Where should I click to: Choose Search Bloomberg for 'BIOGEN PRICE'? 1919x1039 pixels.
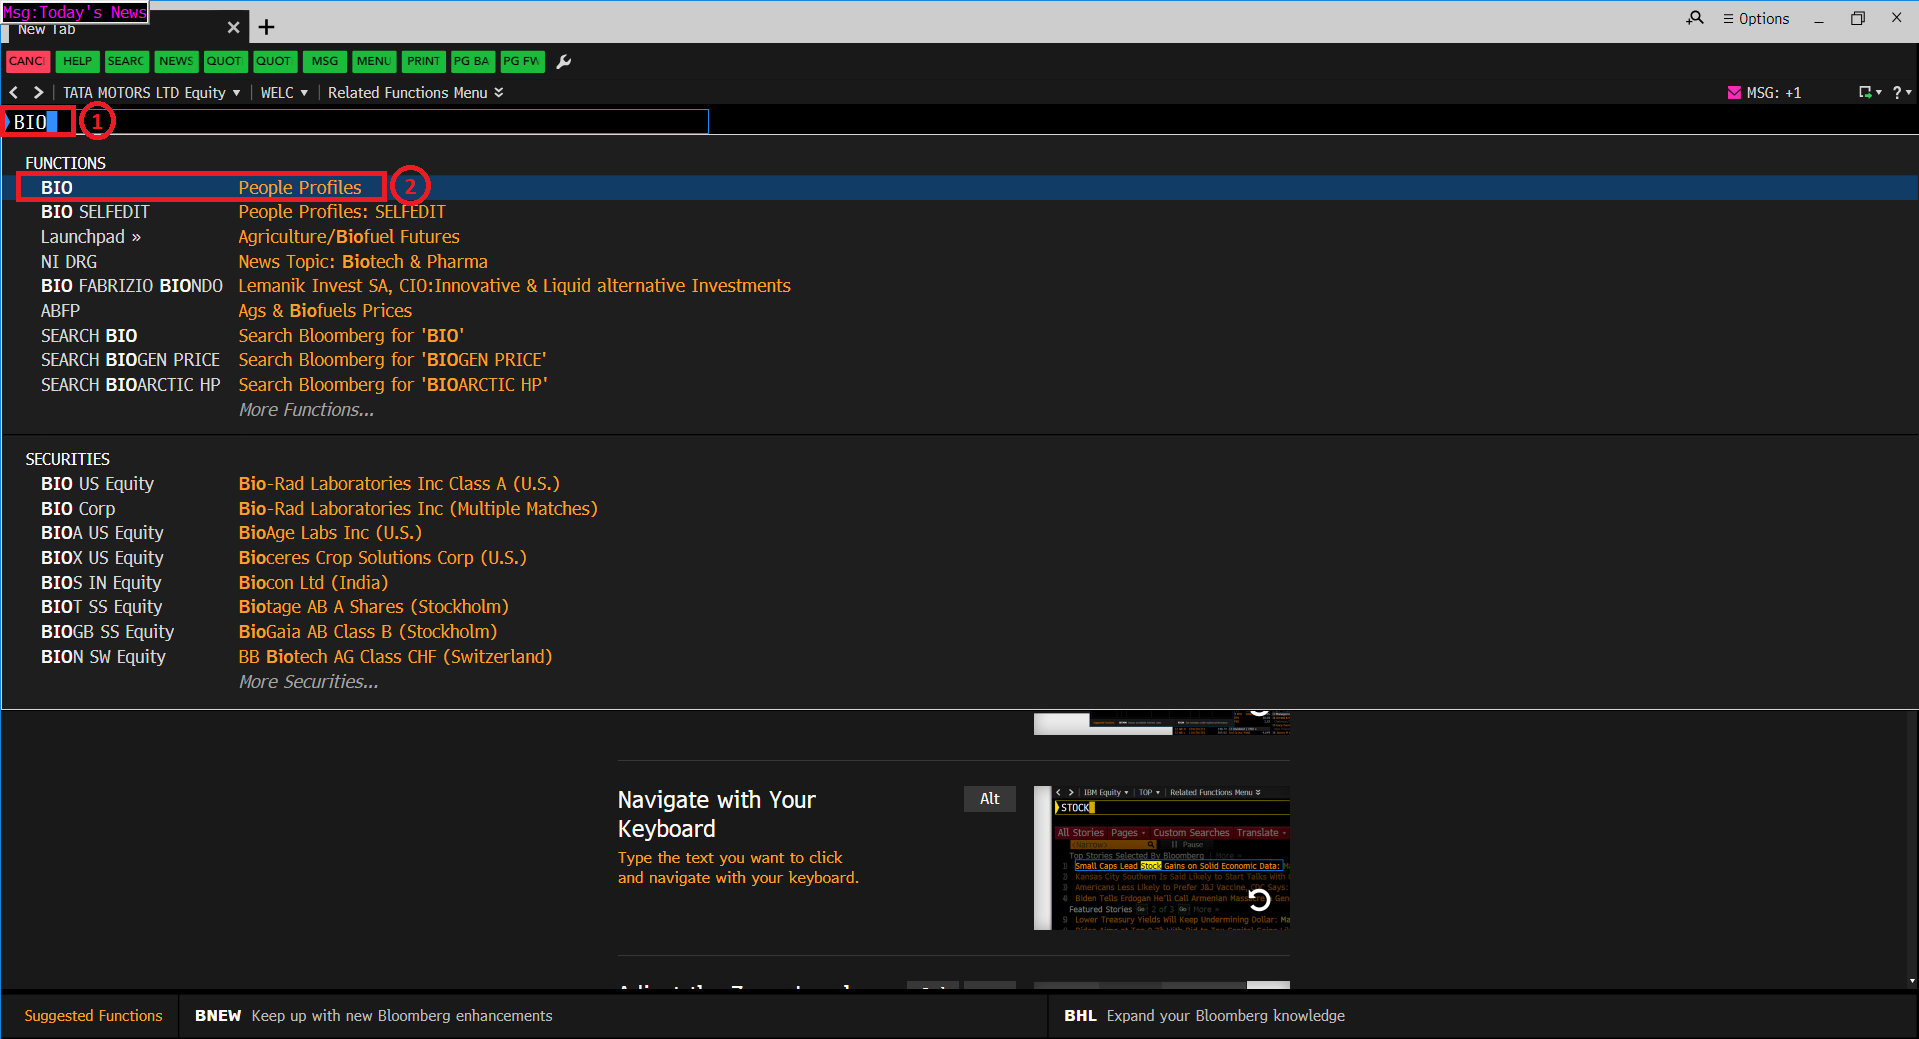[960, 360]
